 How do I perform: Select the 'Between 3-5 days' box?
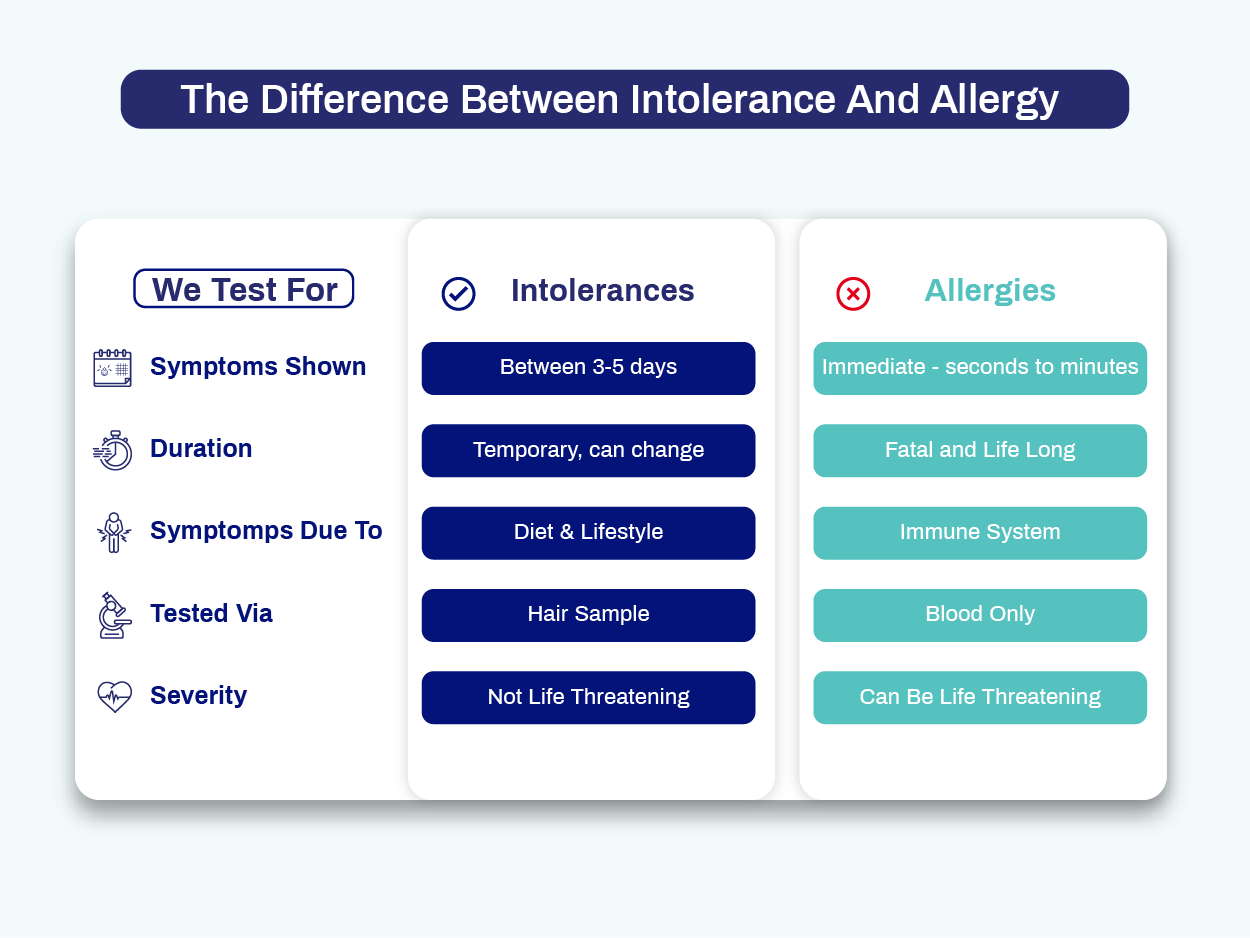(588, 368)
